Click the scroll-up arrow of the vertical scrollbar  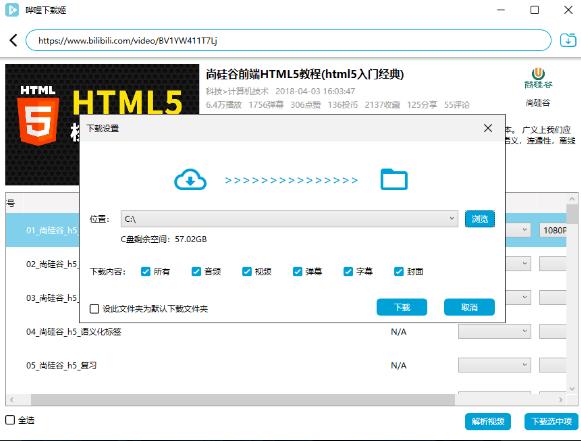pos(572,199)
